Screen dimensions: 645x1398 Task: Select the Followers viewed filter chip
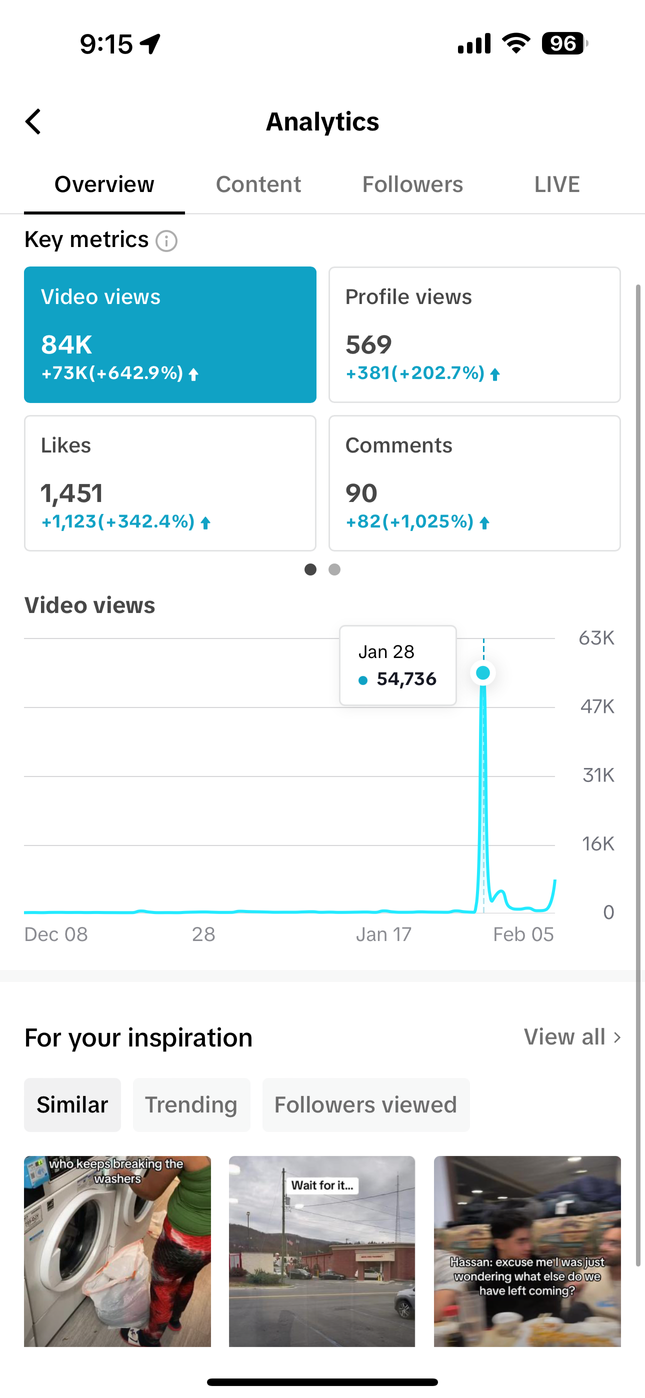365,1105
